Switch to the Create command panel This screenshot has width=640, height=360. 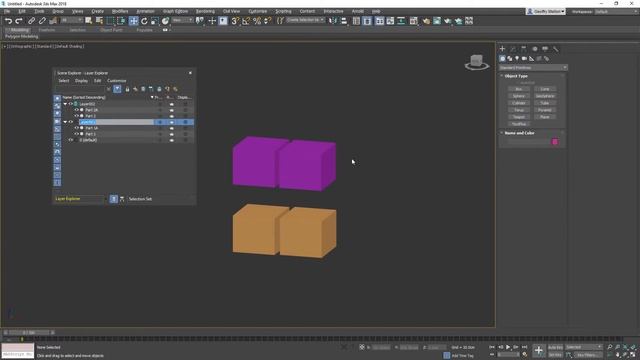[502, 49]
